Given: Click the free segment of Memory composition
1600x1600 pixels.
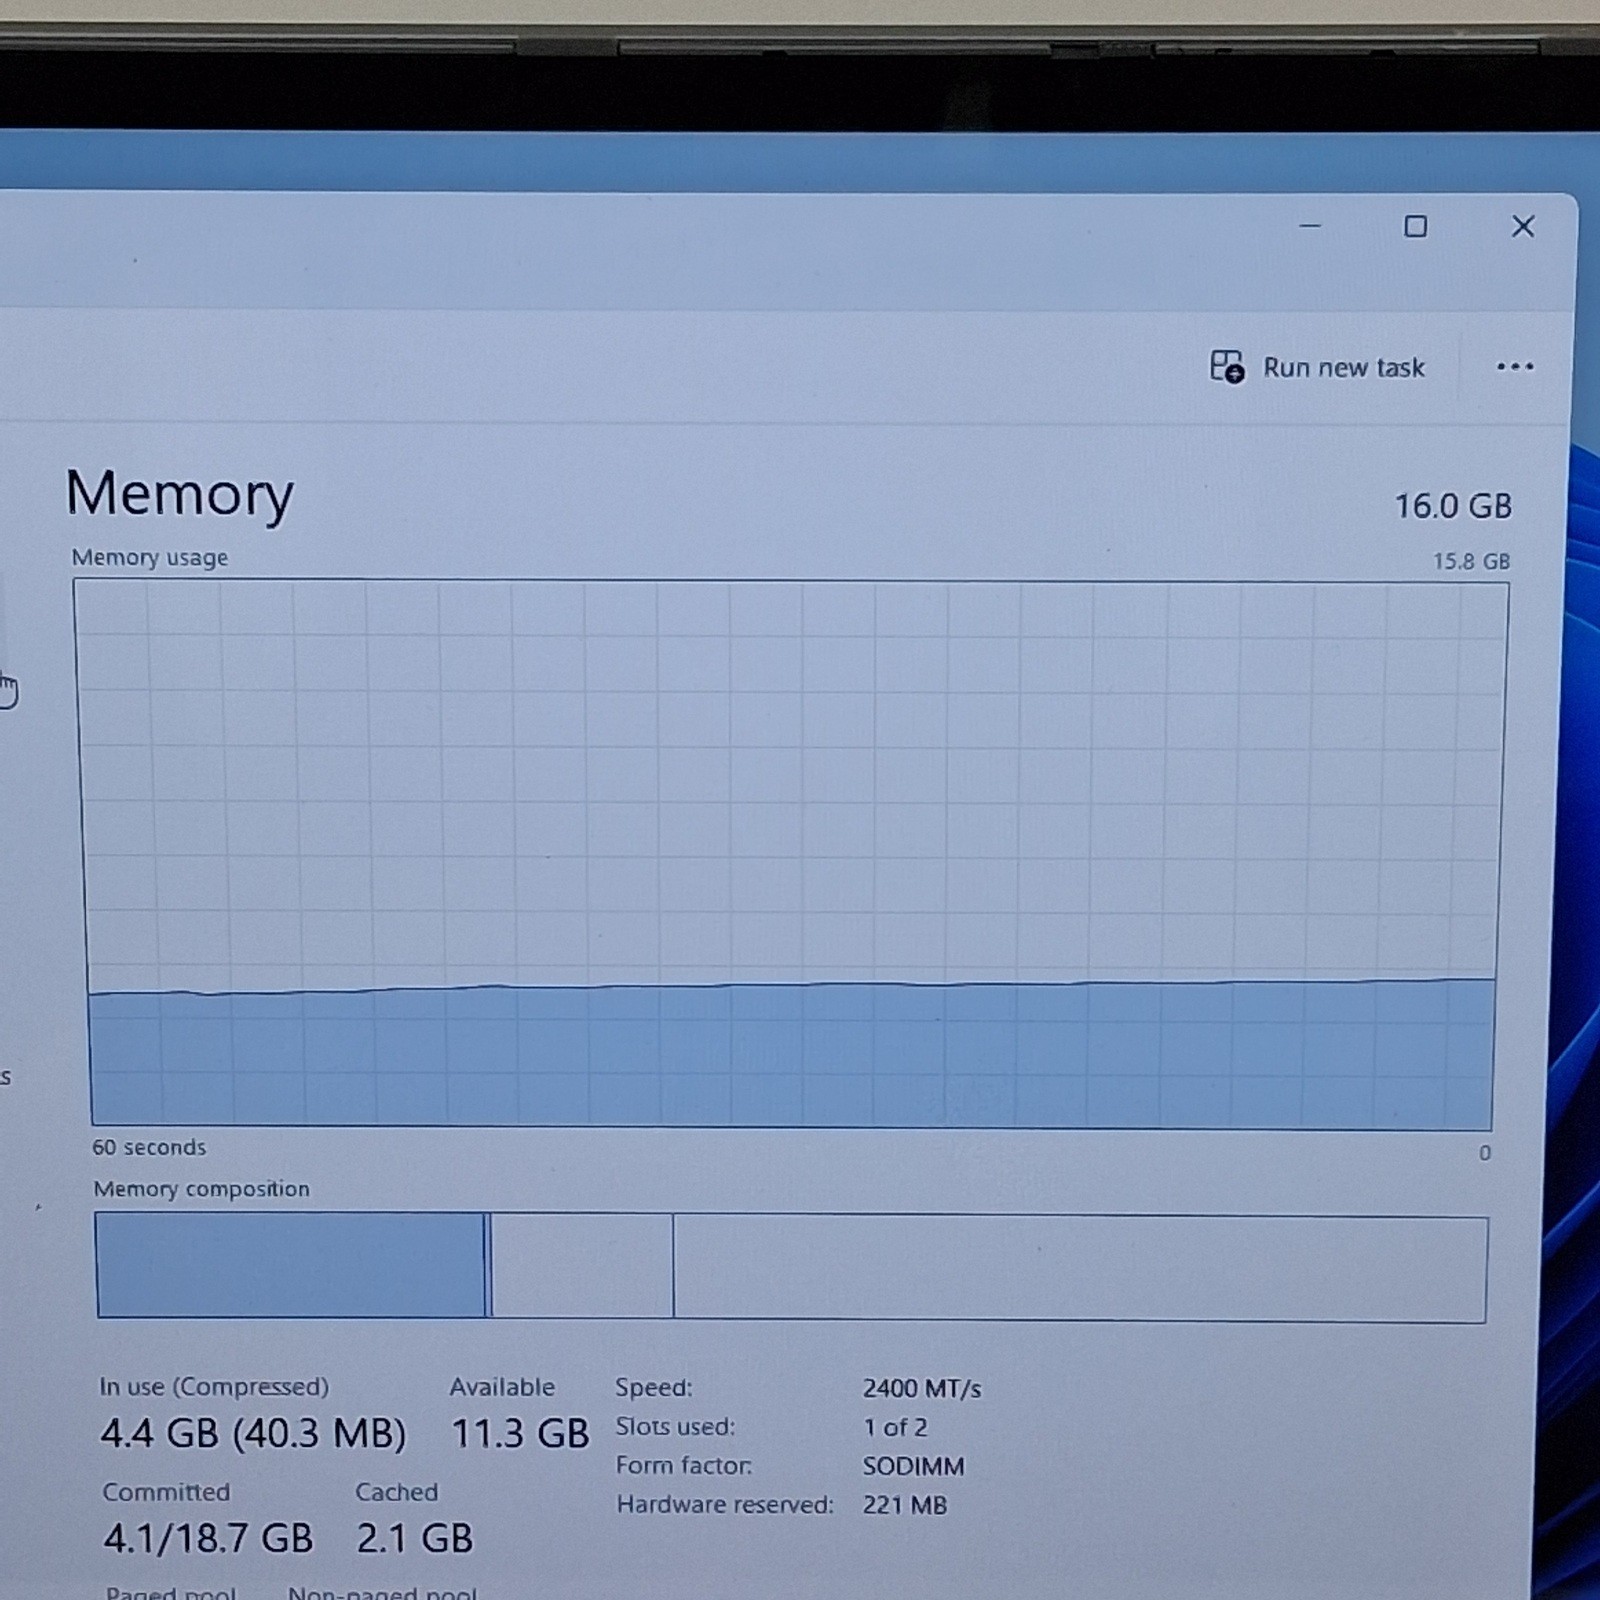Looking at the screenshot, I should (x=1080, y=1269).
